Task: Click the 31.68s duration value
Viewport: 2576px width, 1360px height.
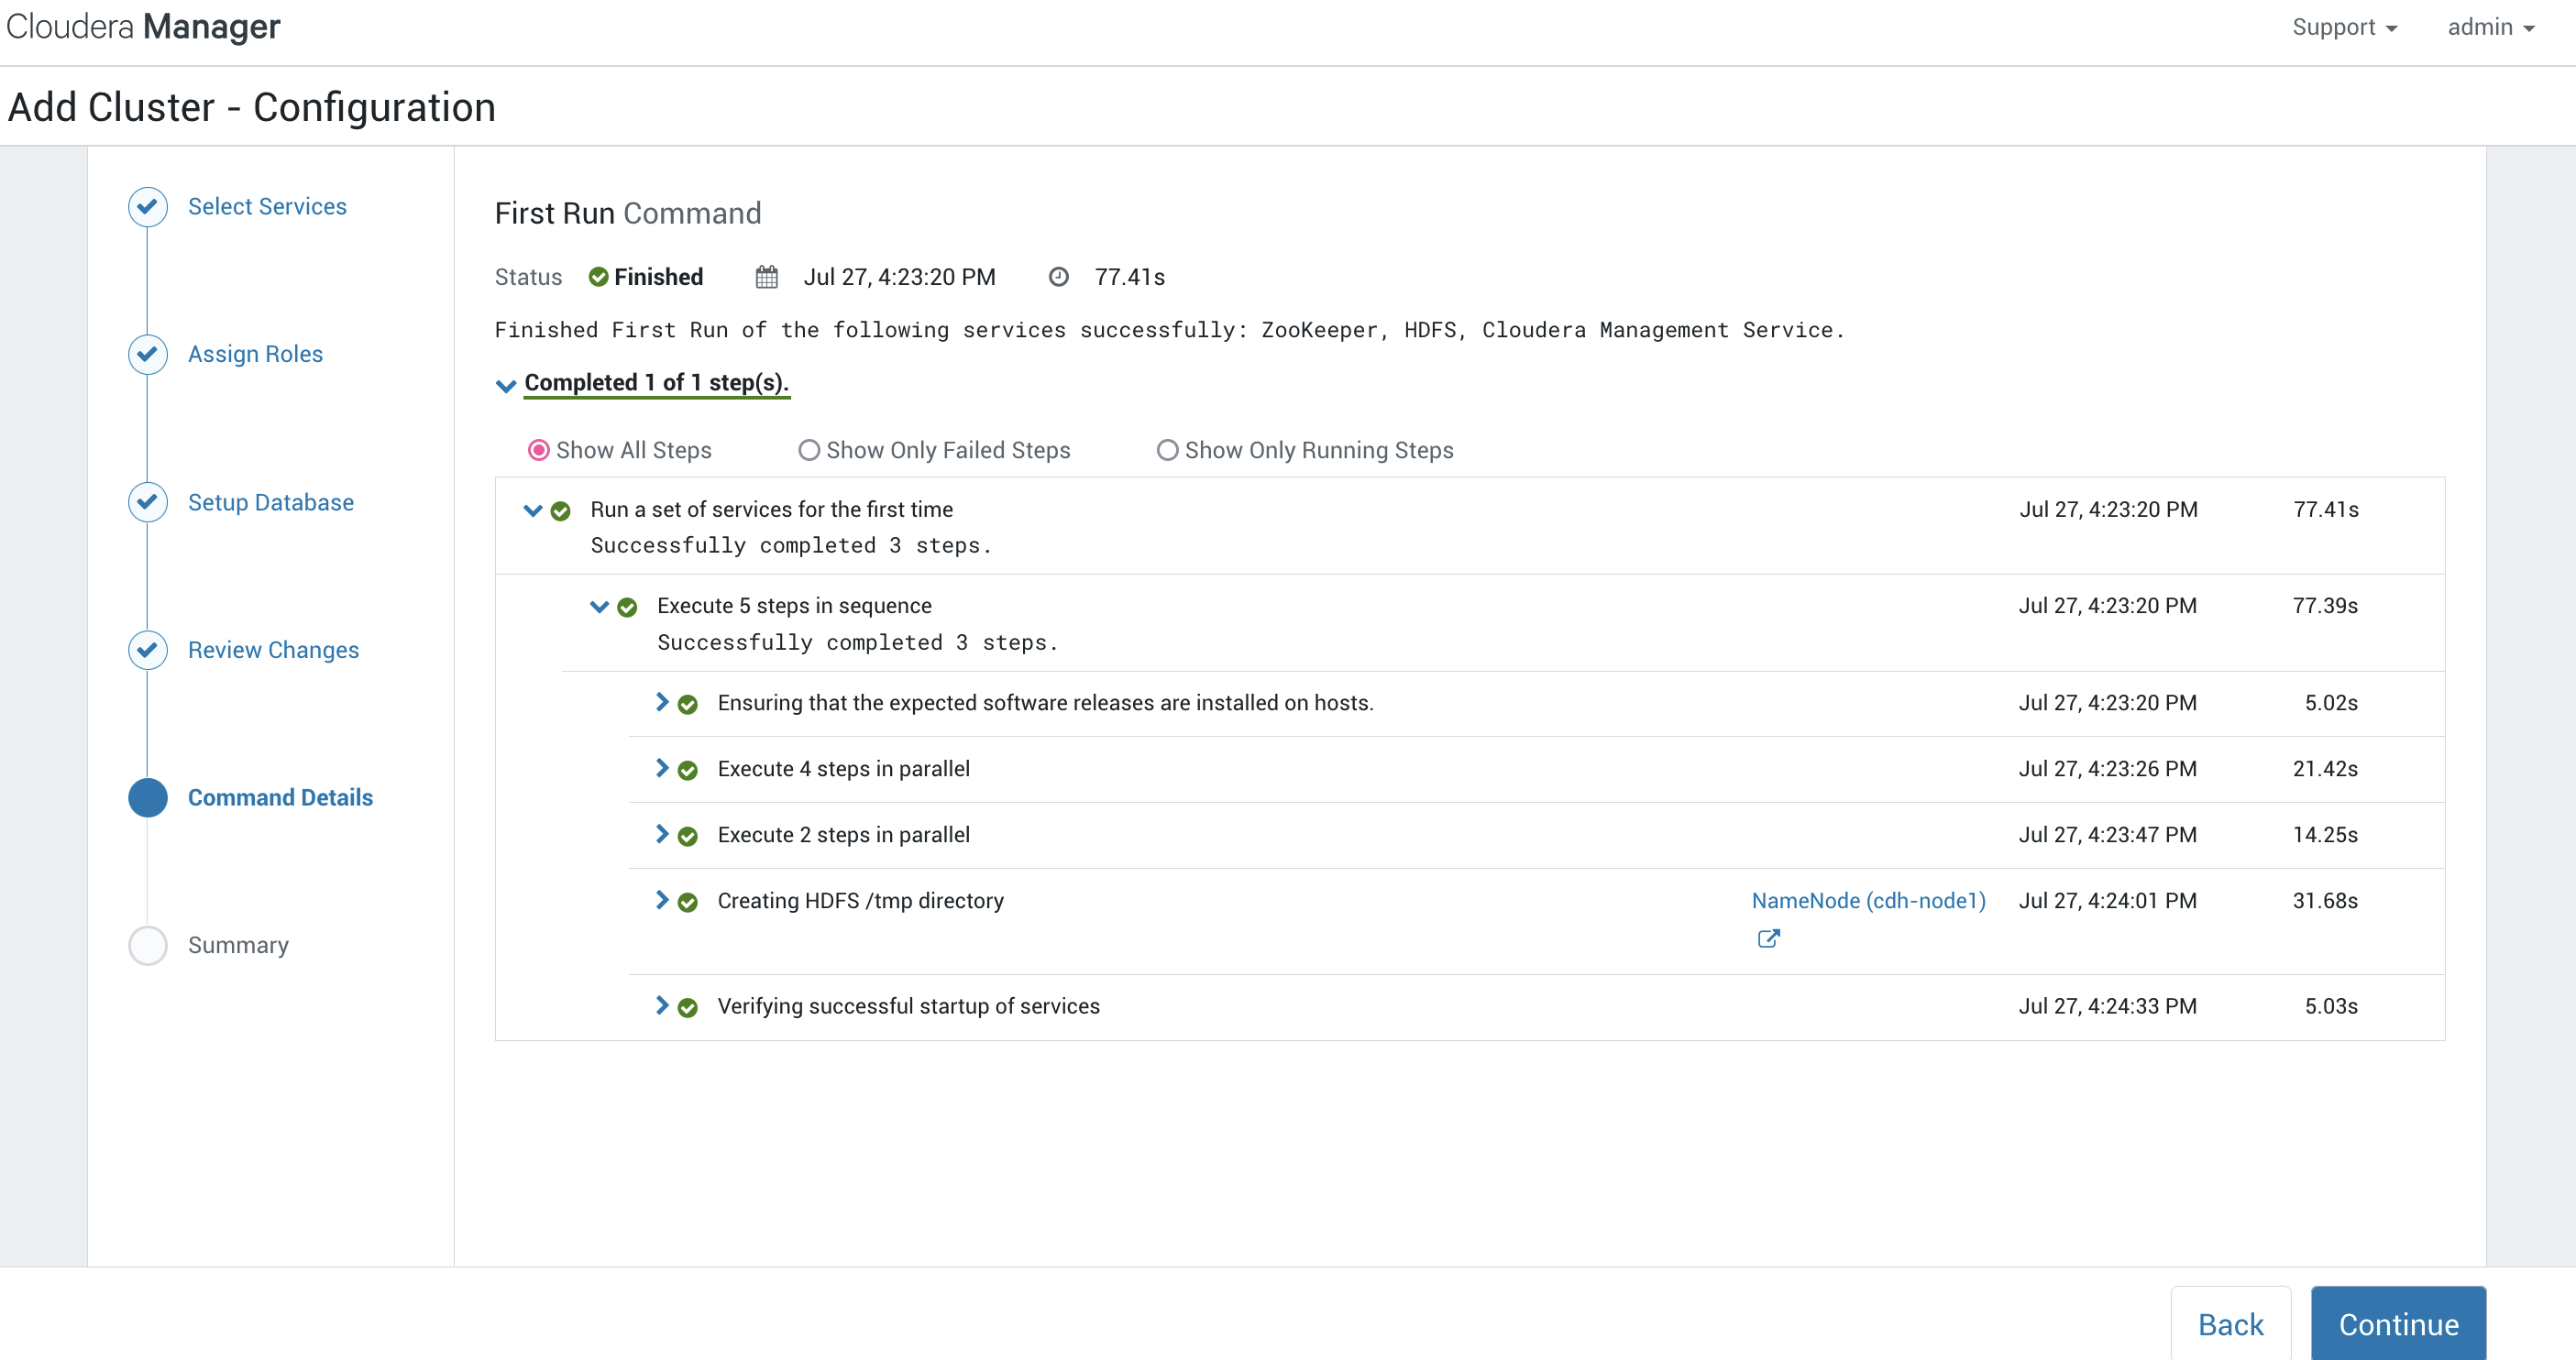Action: 2325,900
